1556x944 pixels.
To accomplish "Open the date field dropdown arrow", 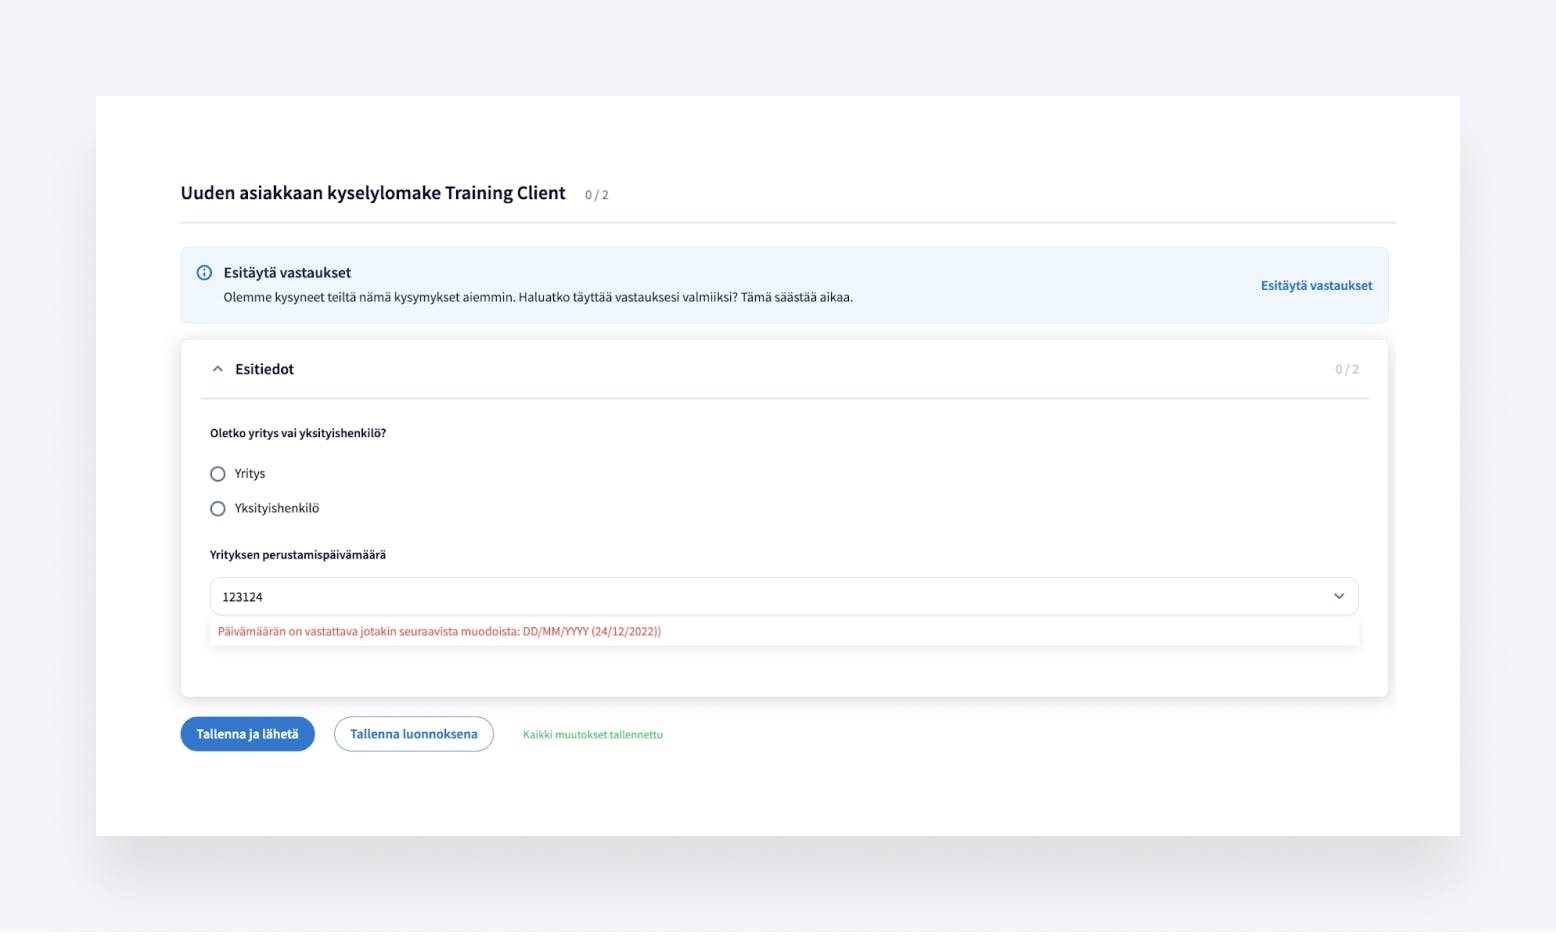I will [x=1338, y=596].
